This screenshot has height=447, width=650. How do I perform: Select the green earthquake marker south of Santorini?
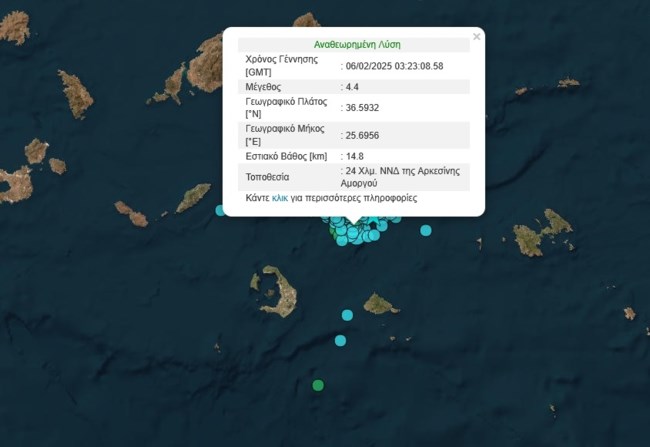(x=318, y=385)
